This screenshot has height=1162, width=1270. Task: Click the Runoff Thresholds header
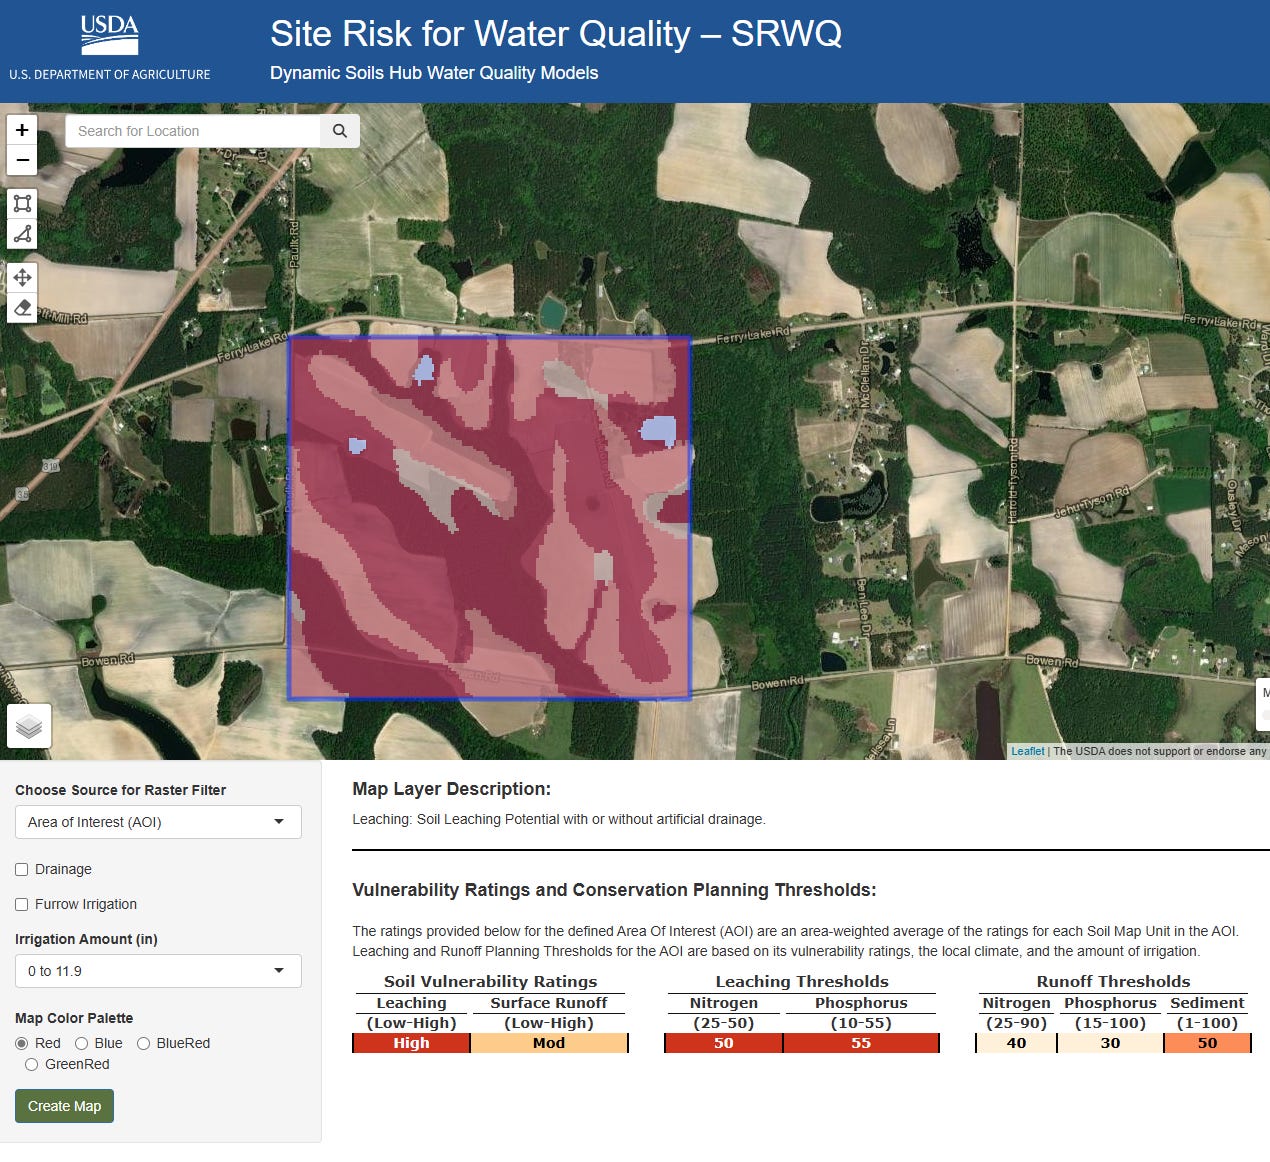[x=1113, y=981]
